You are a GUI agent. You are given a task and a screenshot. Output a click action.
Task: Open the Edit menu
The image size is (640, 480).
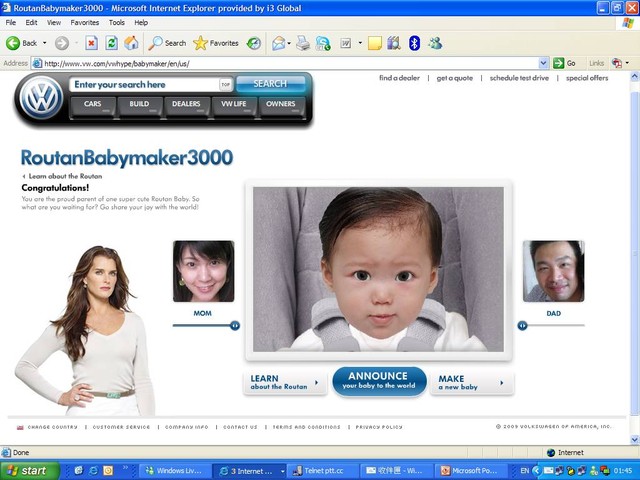(31, 22)
